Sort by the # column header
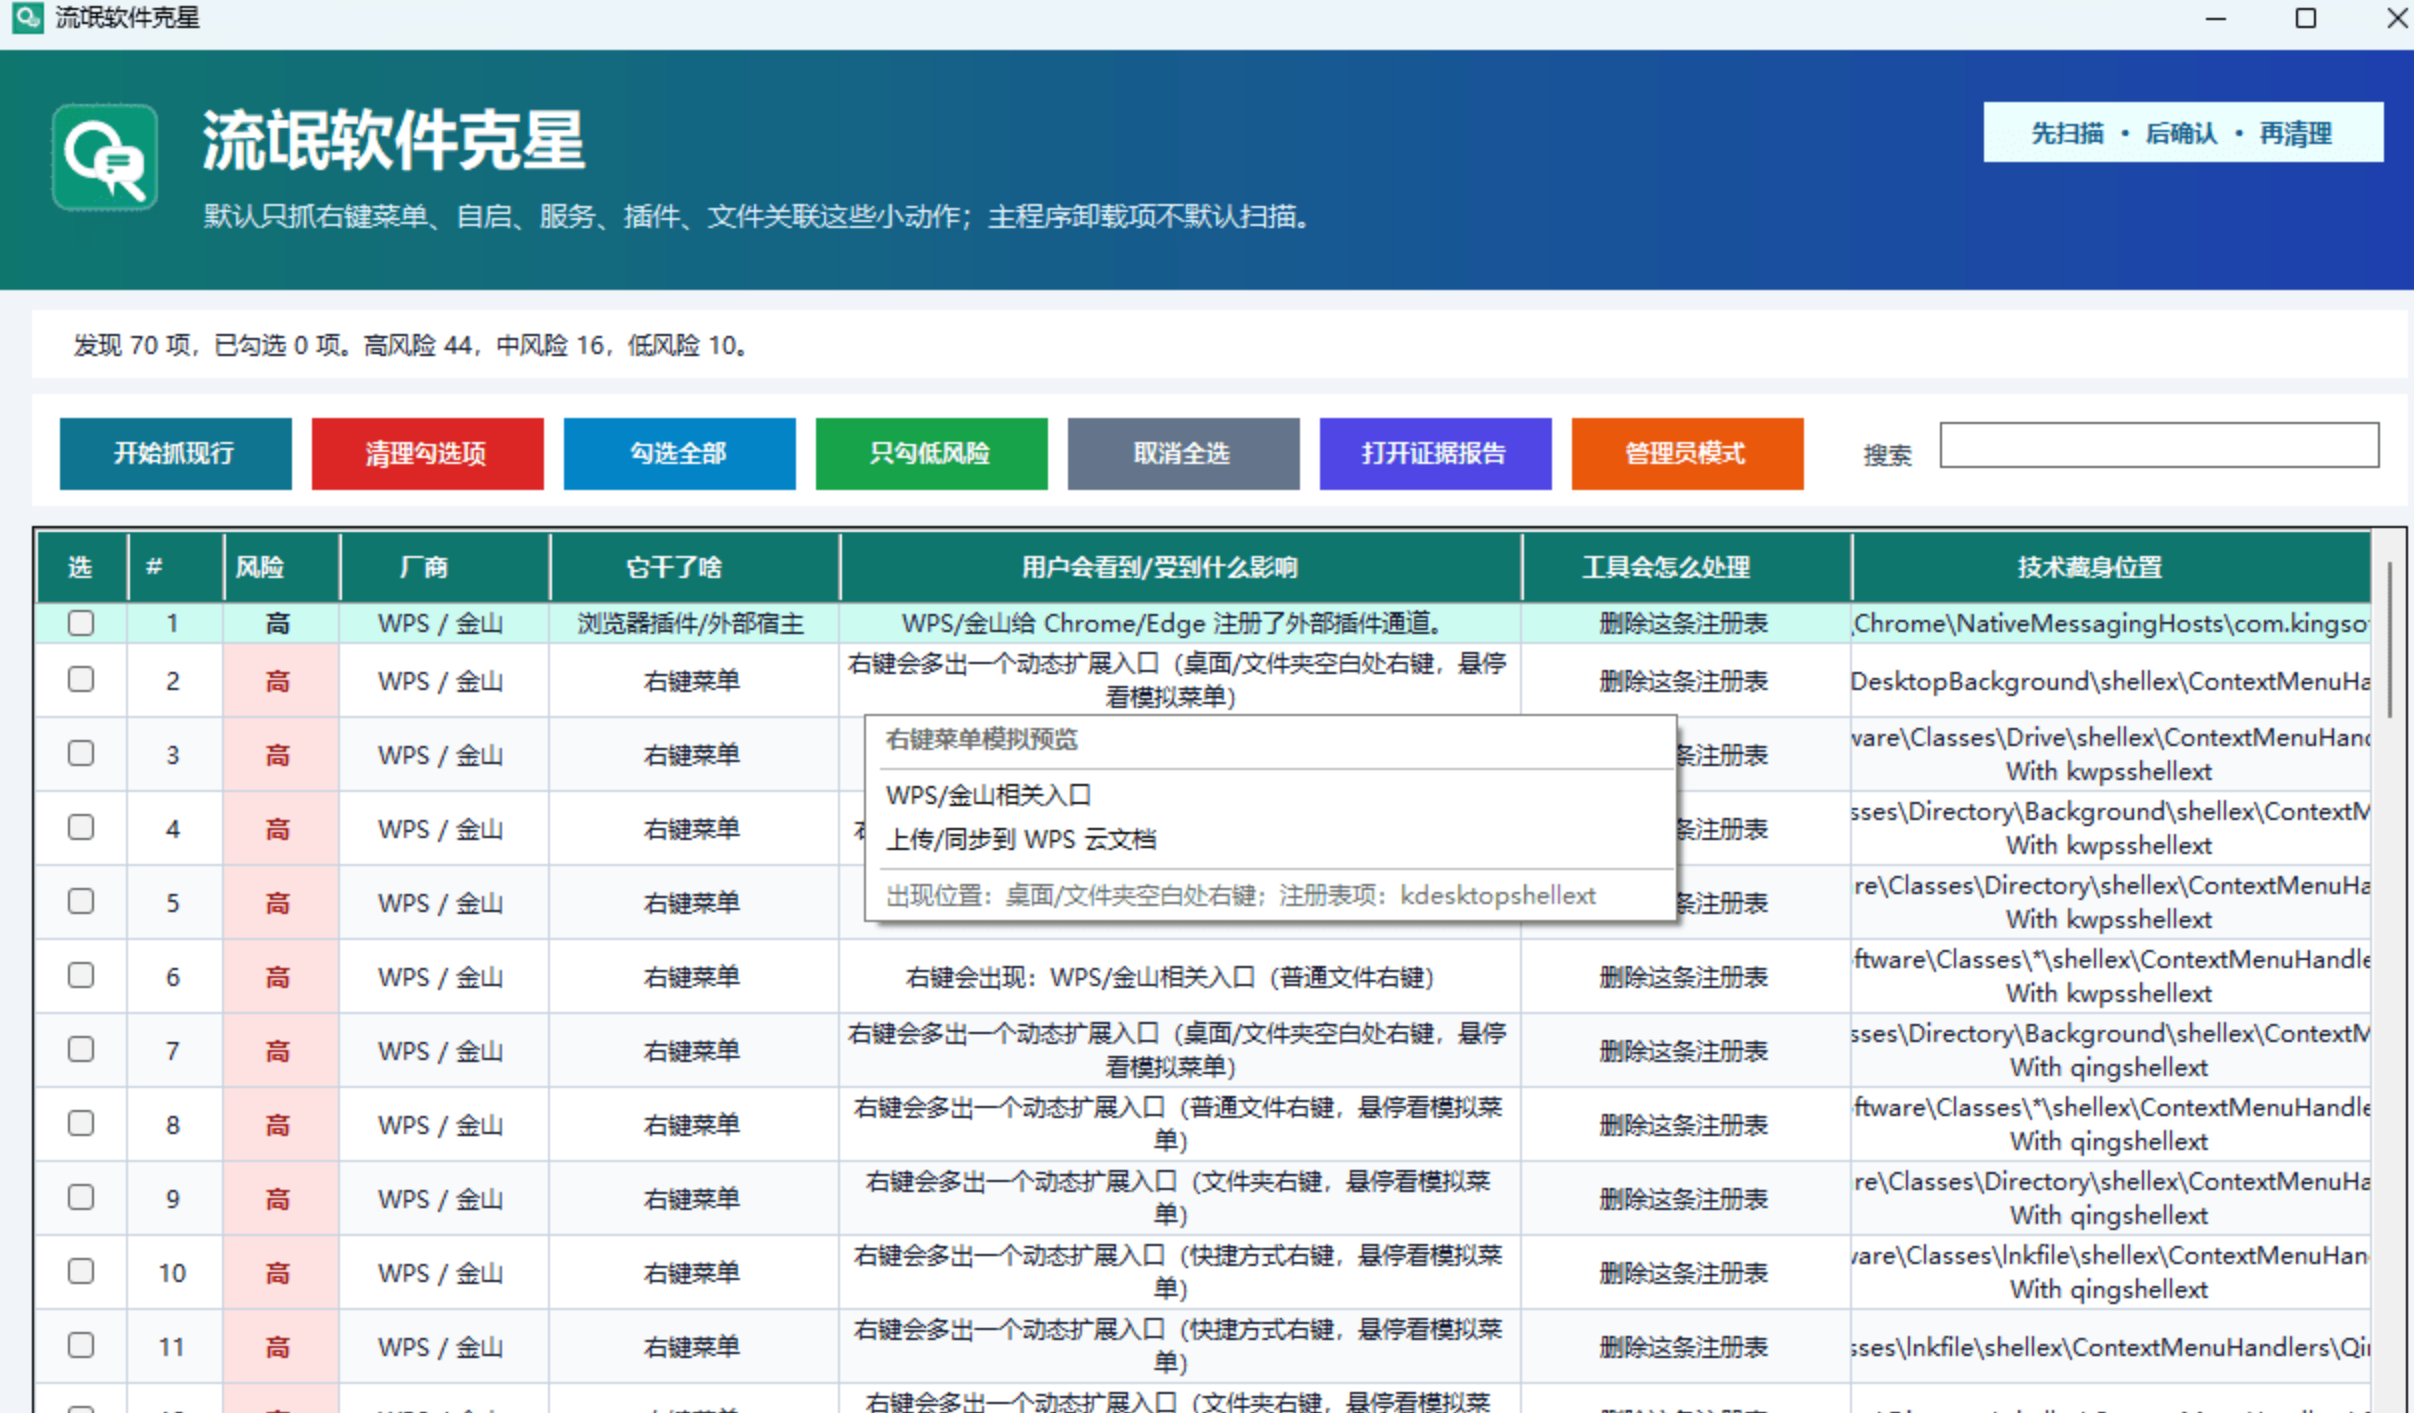The image size is (2414, 1413). (175, 567)
